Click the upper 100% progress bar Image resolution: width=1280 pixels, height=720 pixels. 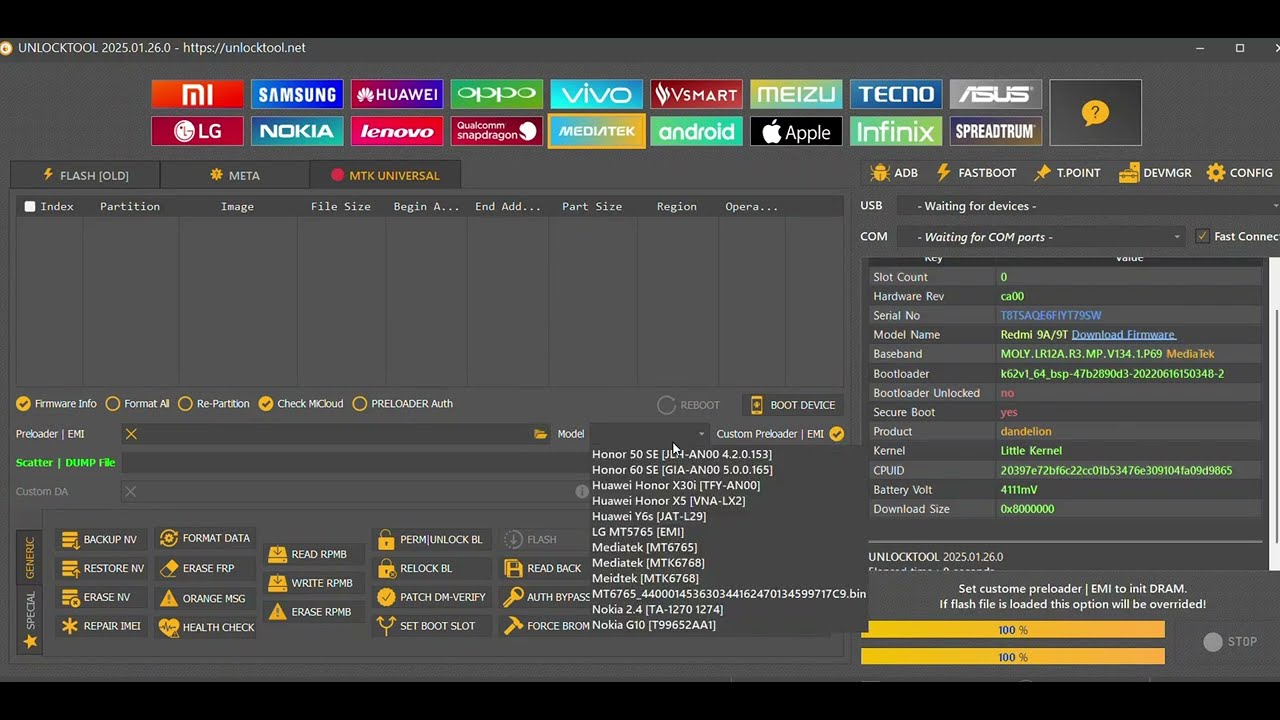point(1013,630)
